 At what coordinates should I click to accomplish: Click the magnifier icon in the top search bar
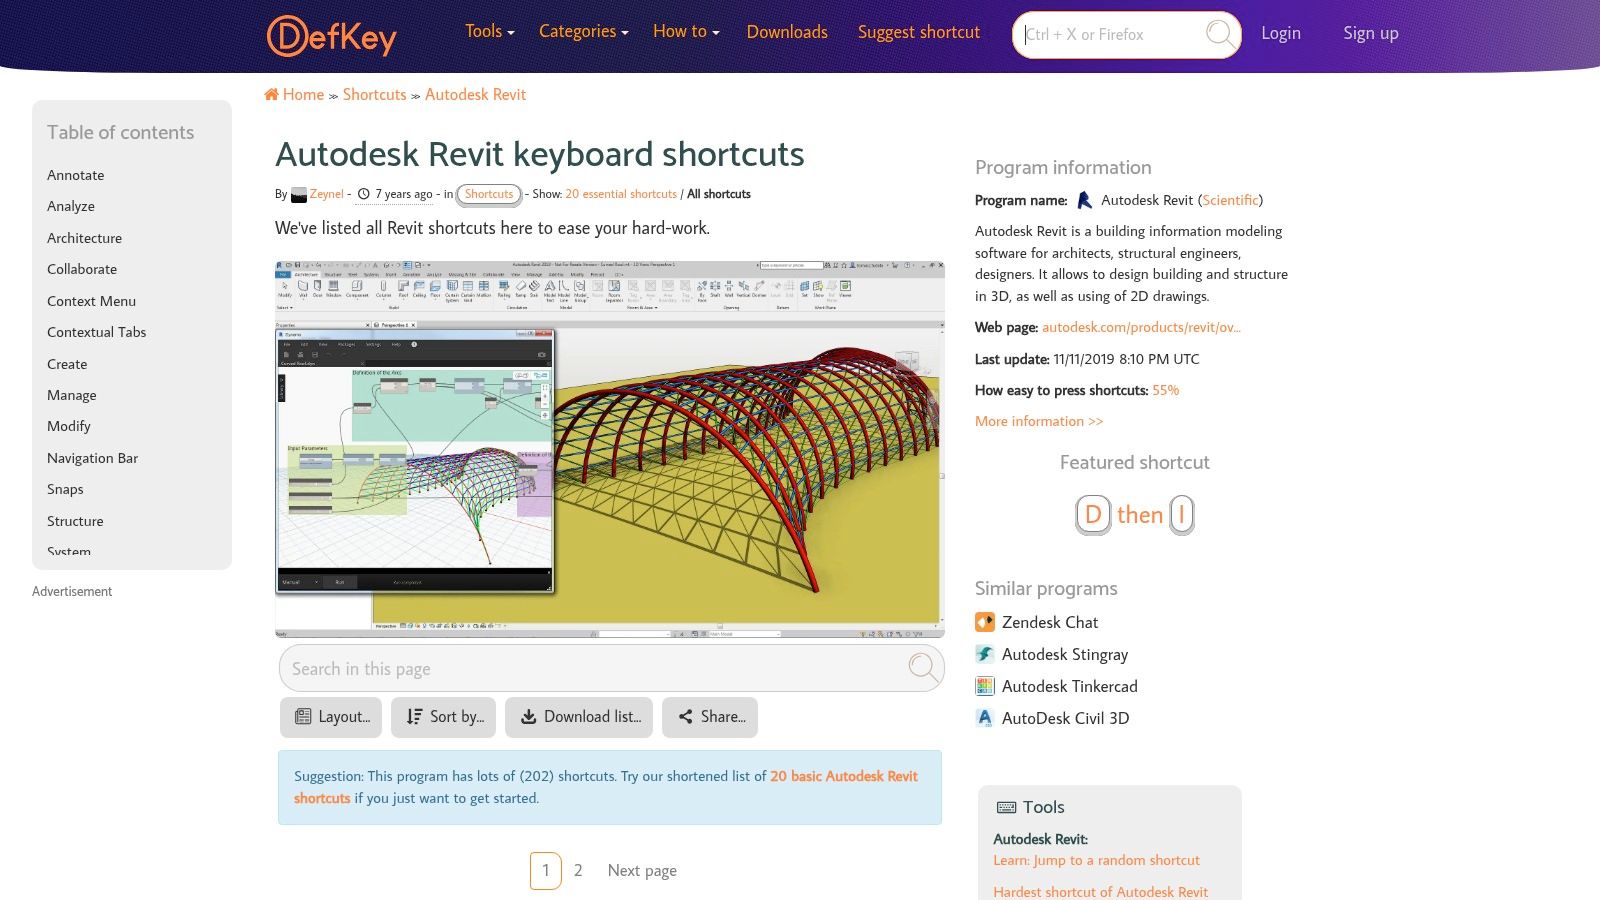tap(1219, 33)
